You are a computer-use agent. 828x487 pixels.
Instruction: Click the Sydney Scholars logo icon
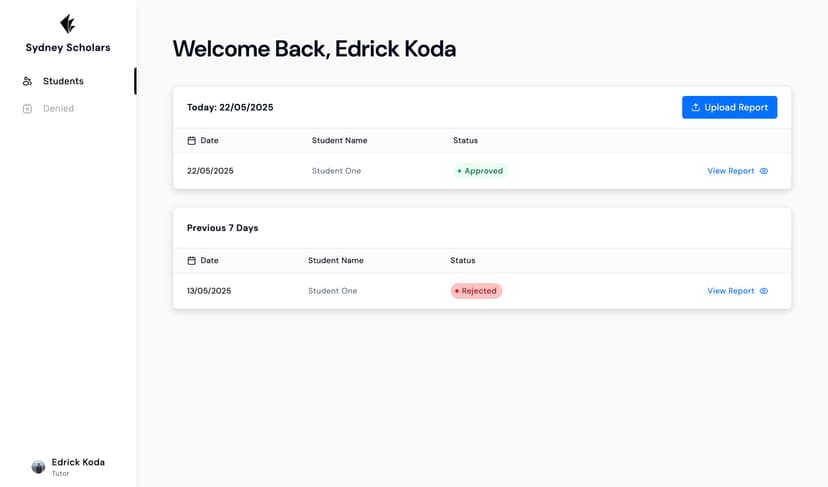pyautogui.click(x=68, y=24)
